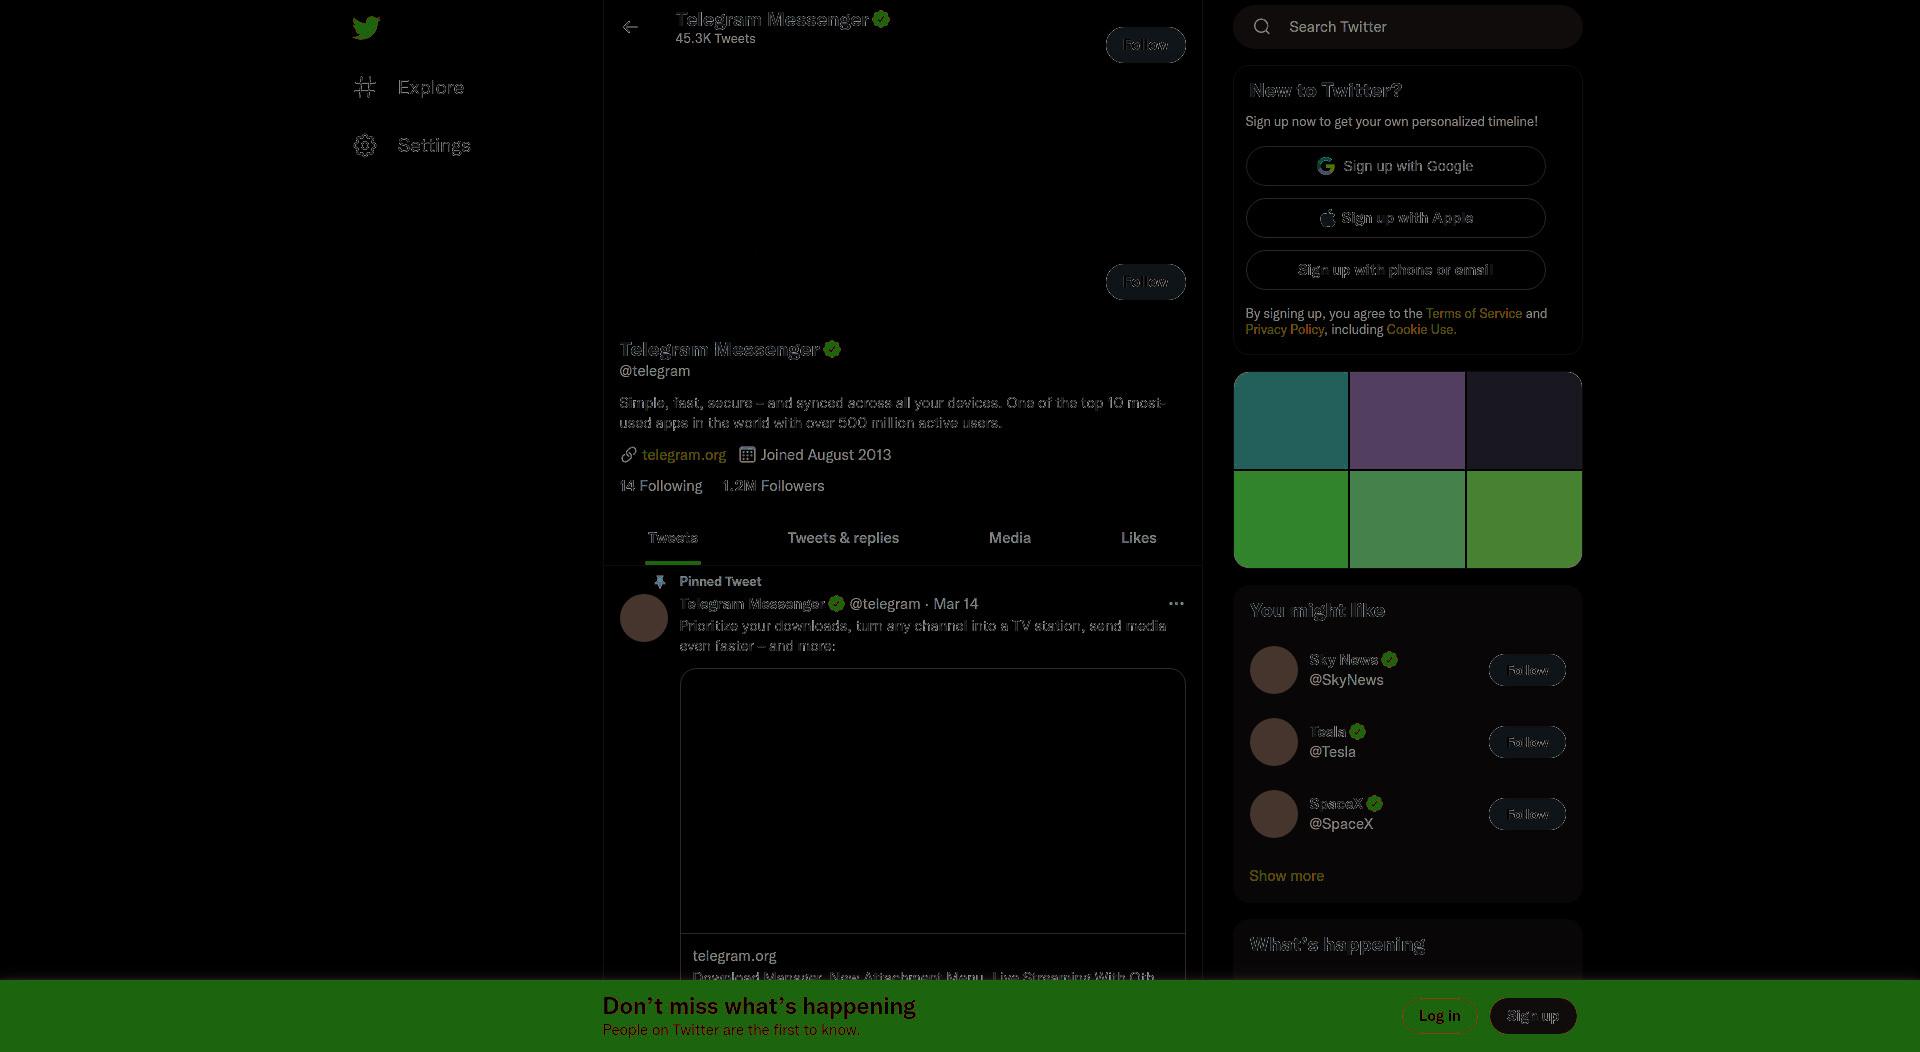The image size is (1920, 1052).
Task: Click the Follow button below the banner
Action: [1146, 282]
